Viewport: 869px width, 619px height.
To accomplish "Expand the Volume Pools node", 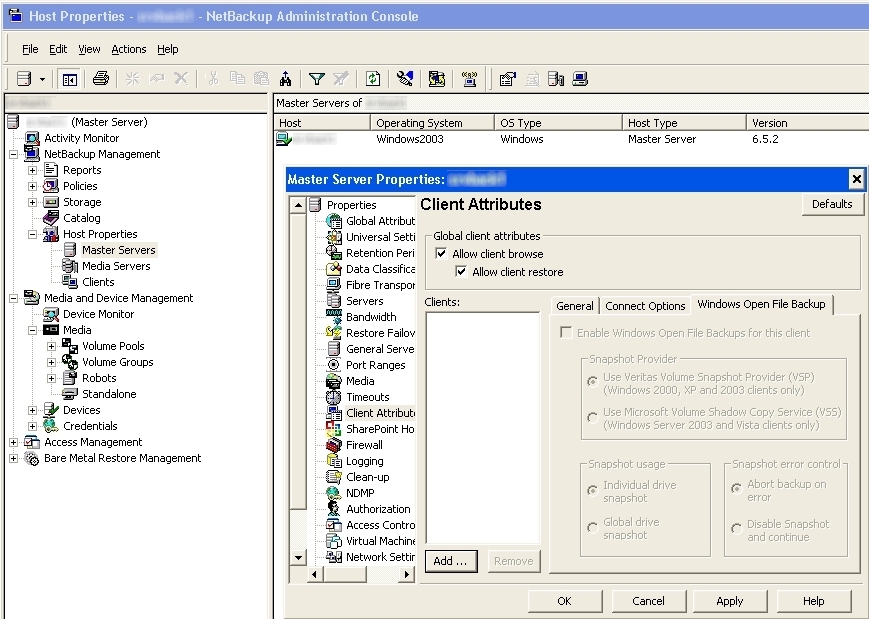I will pos(51,346).
